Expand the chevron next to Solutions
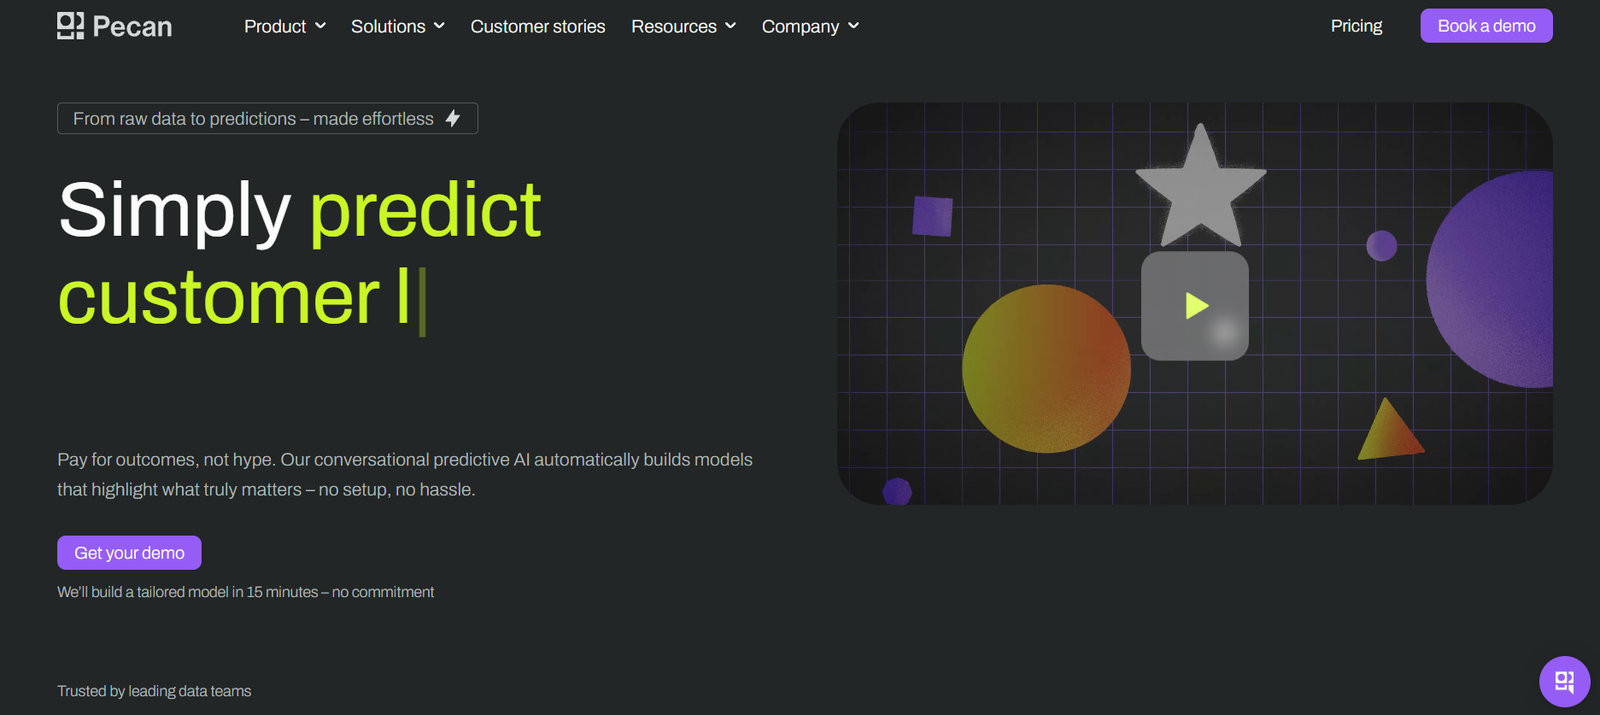 (439, 26)
